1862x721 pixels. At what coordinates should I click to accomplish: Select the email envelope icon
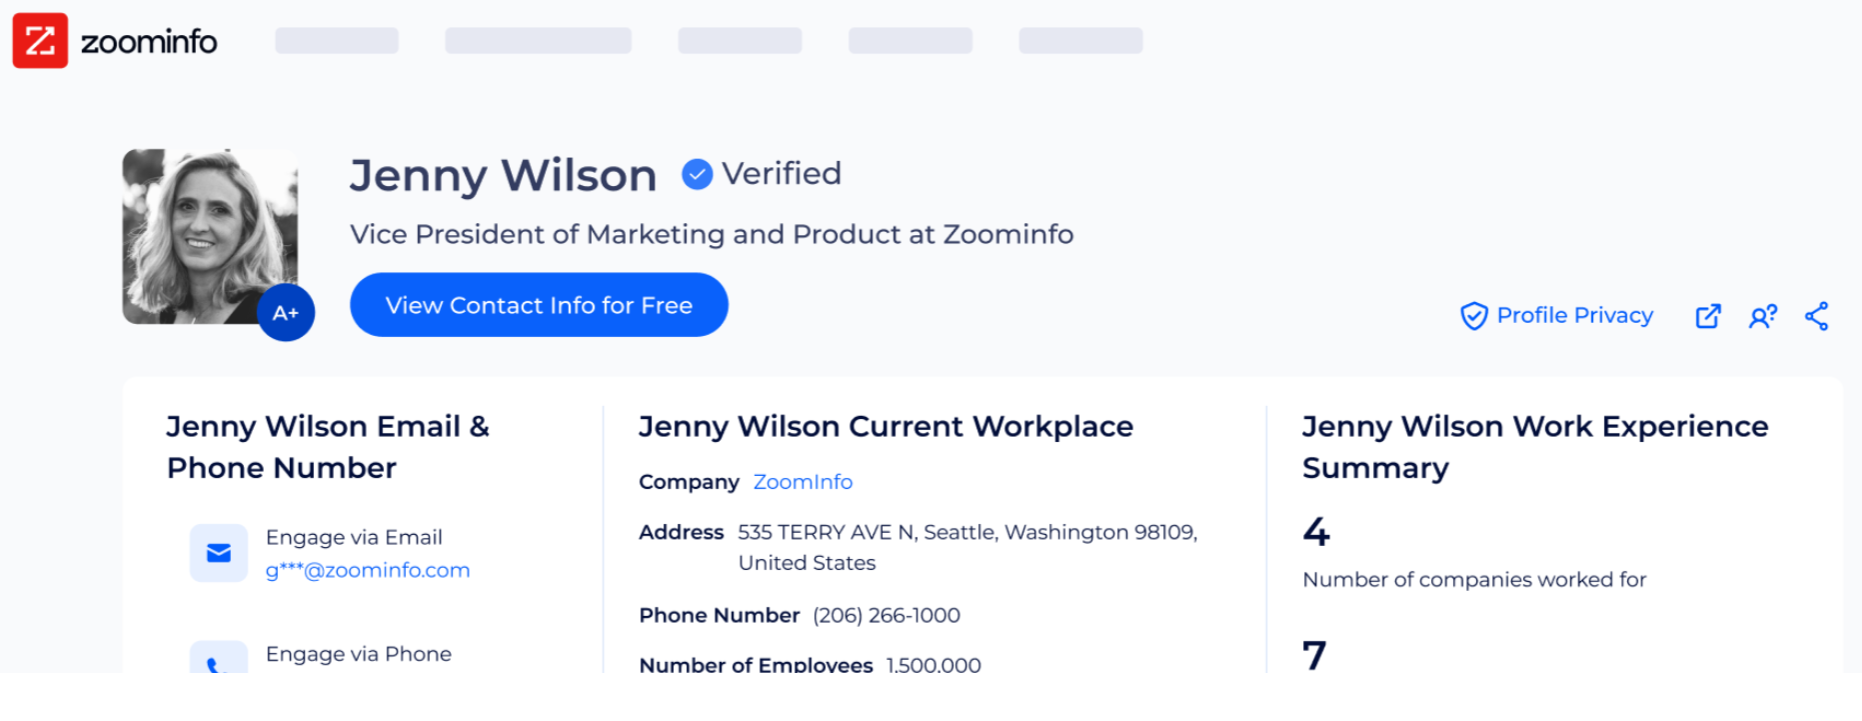(219, 553)
